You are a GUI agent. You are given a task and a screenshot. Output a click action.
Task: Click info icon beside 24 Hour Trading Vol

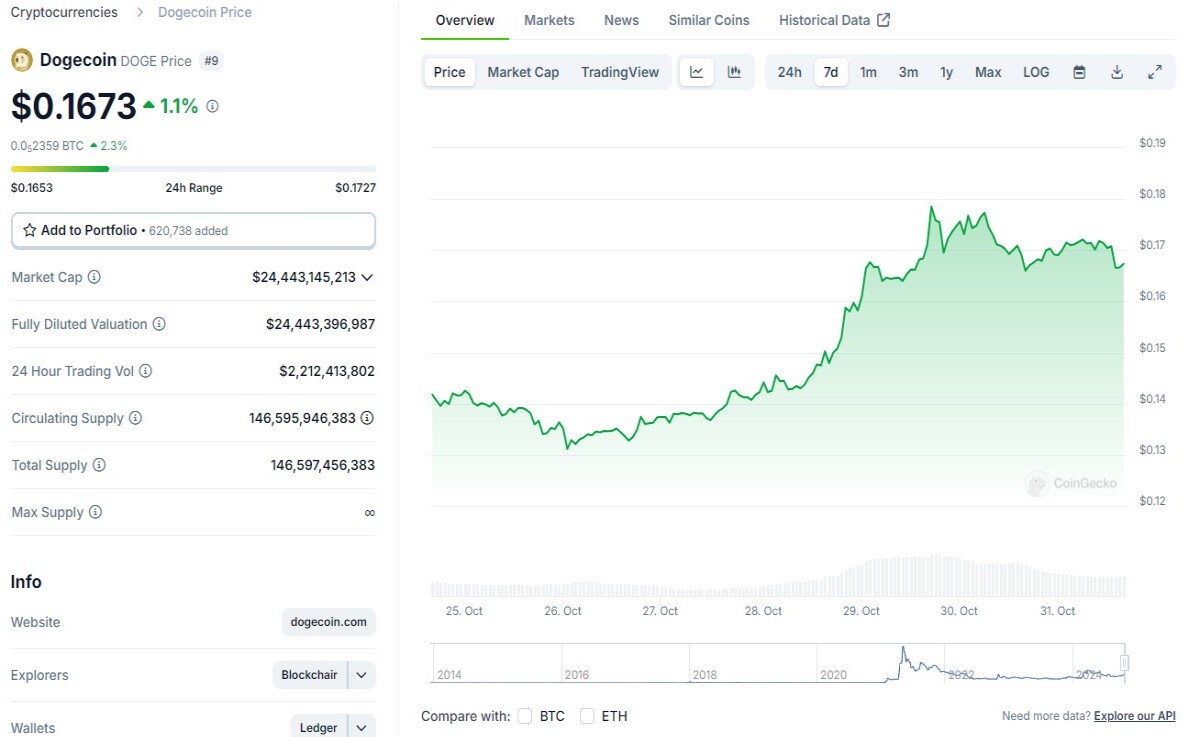click(145, 371)
